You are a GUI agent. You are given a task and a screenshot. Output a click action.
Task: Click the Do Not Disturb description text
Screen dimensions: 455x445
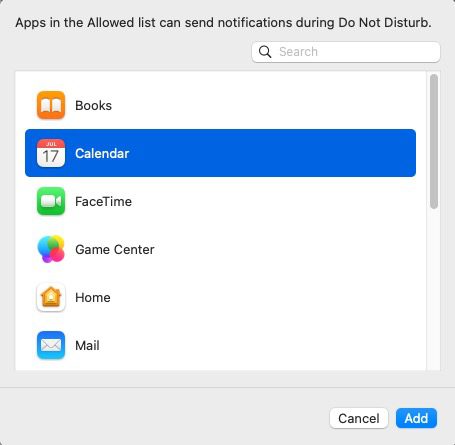(x=223, y=23)
